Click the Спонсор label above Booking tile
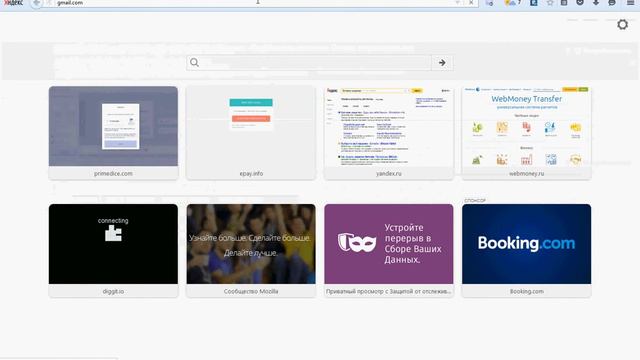Screen dimensions: 640x360 (x=475, y=200)
